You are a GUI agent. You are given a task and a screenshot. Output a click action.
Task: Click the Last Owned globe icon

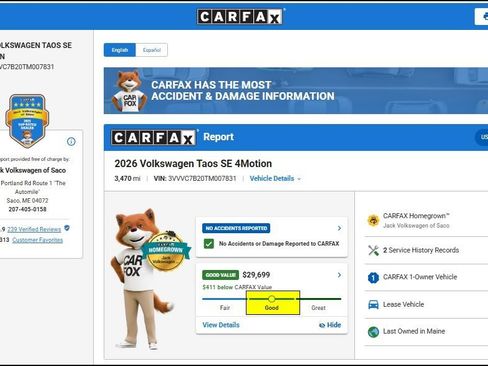point(373,332)
